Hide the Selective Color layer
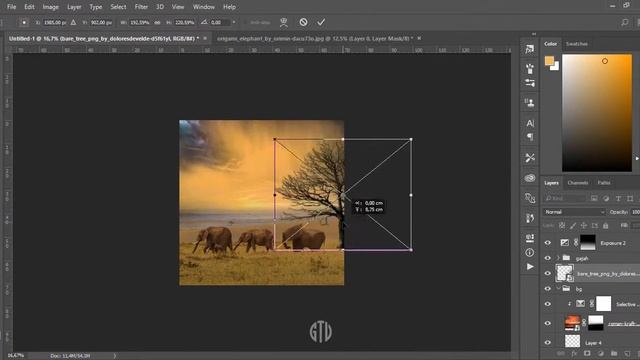The width and height of the screenshot is (640, 360). click(548, 304)
